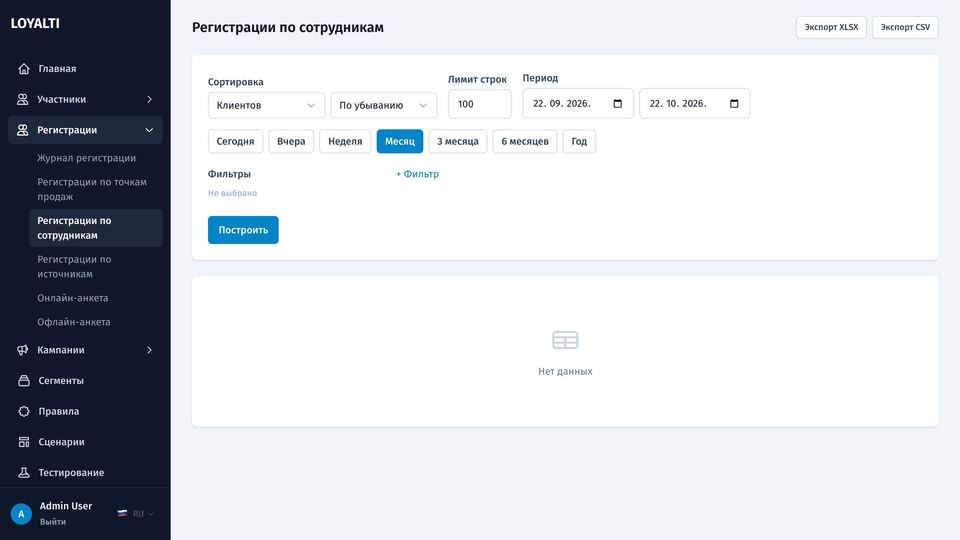The width and height of the screenshot is (960, 540).
Task: Click the Не выбрано filters text
Action: [233, 193]
